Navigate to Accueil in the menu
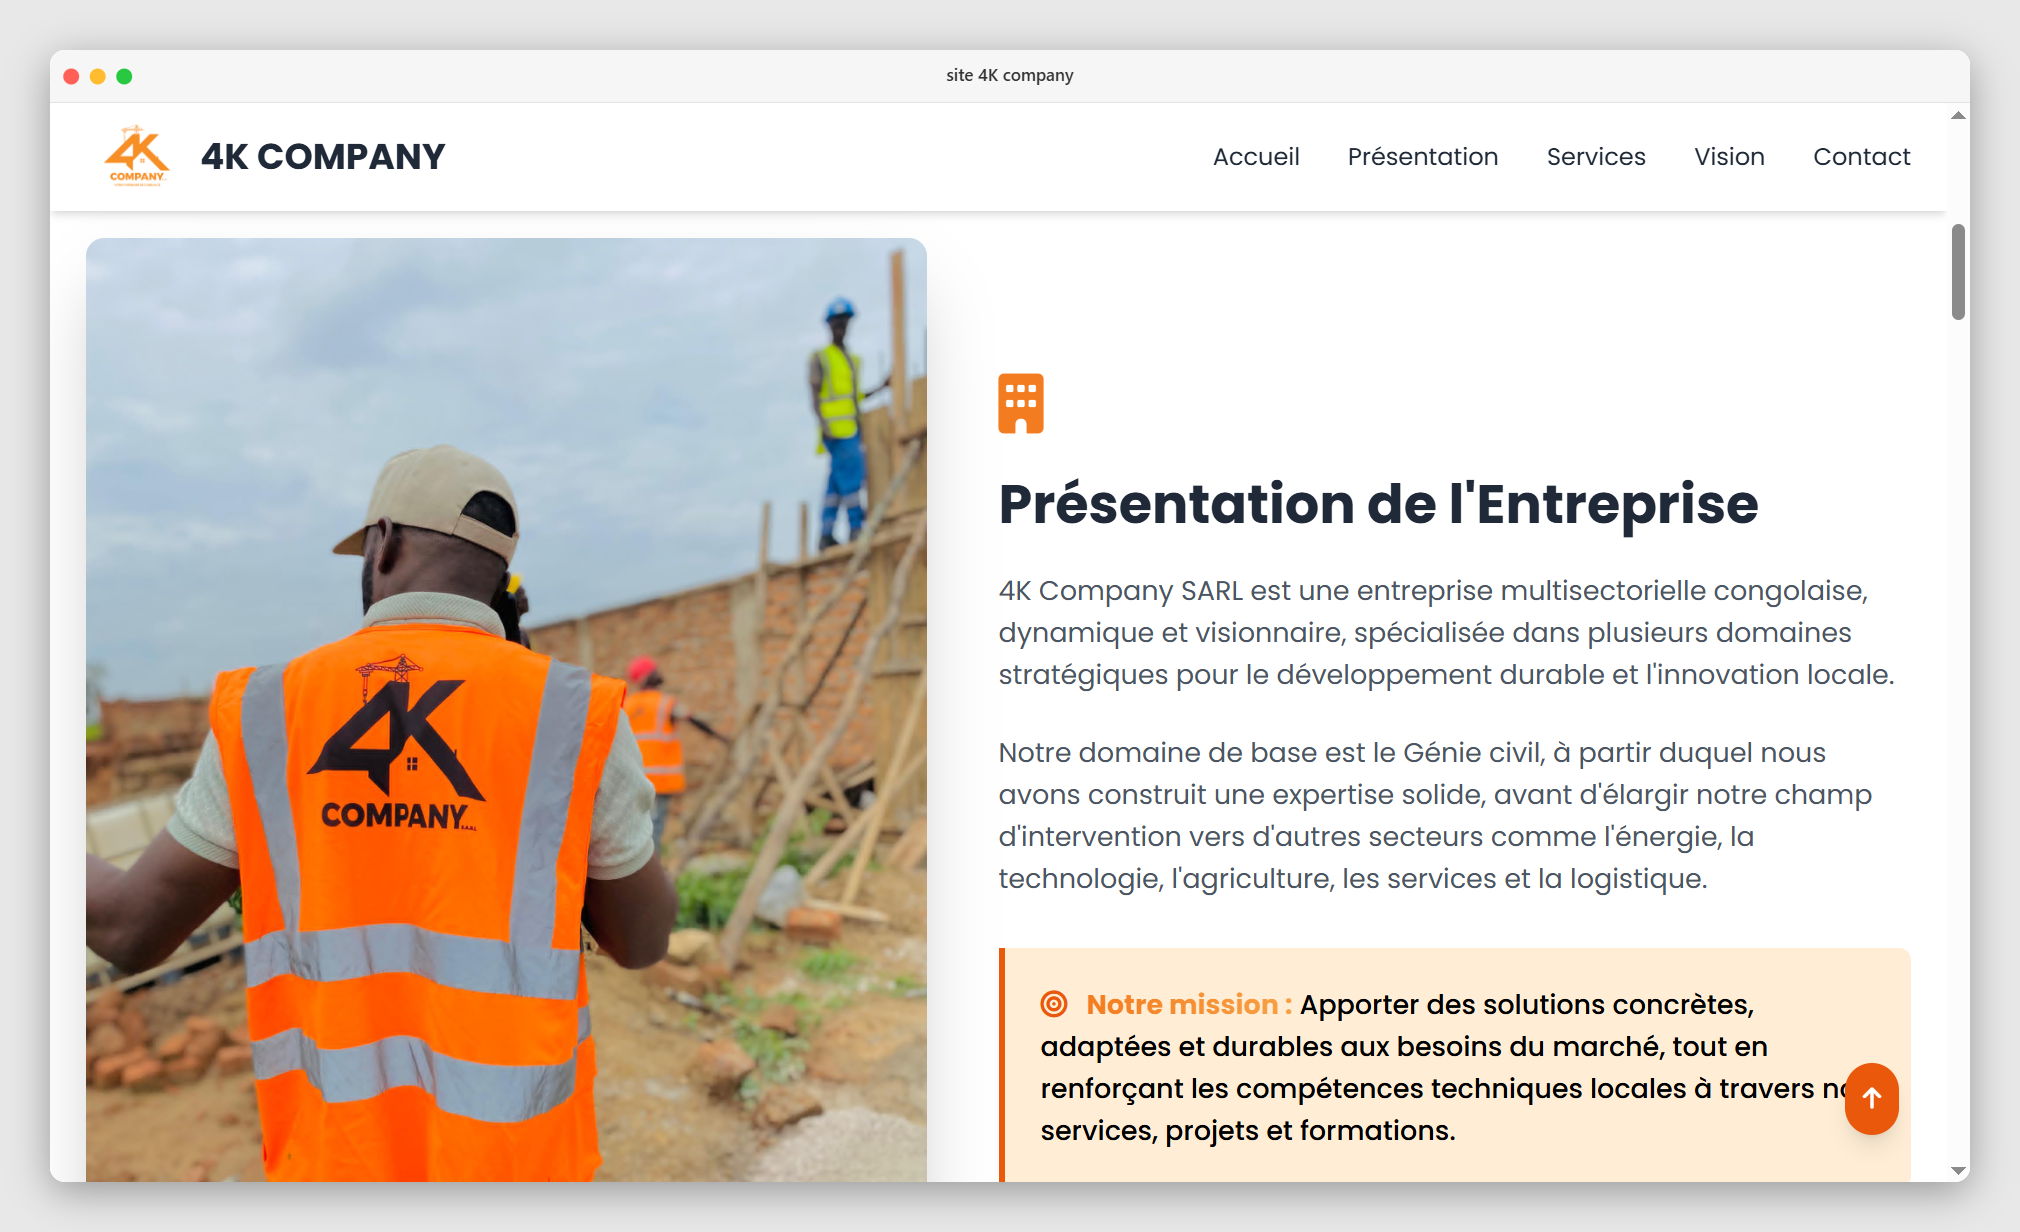Screen dimensions: 2020x1232 1256,157
